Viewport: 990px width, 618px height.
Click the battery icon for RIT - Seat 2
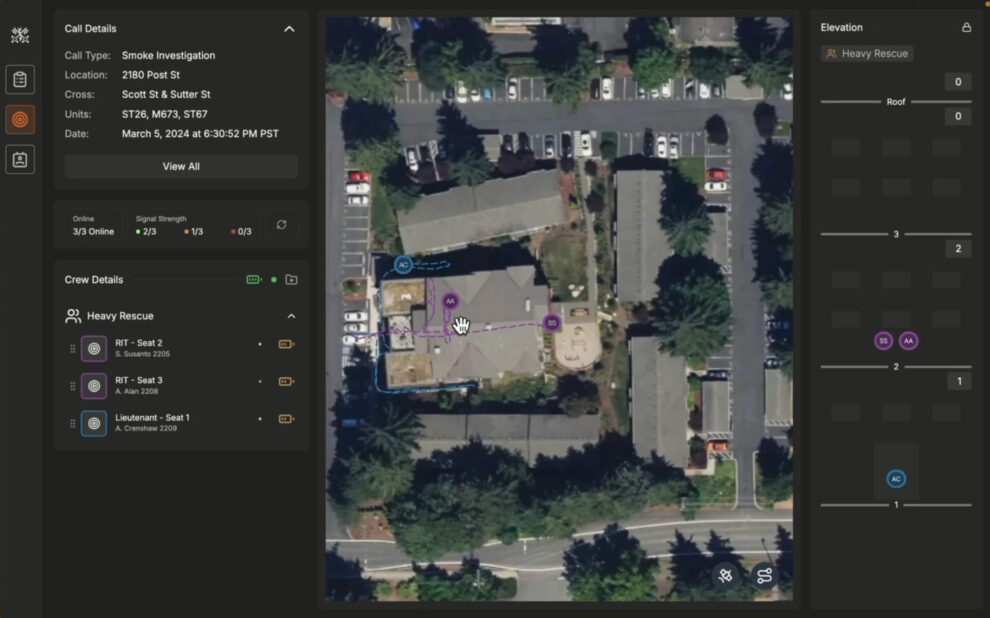click(x=286, y=344)
